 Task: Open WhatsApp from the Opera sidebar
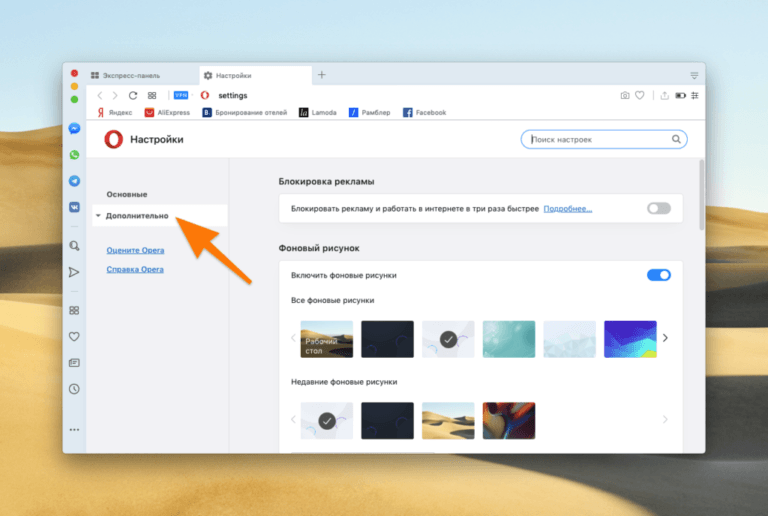point(74,155)
